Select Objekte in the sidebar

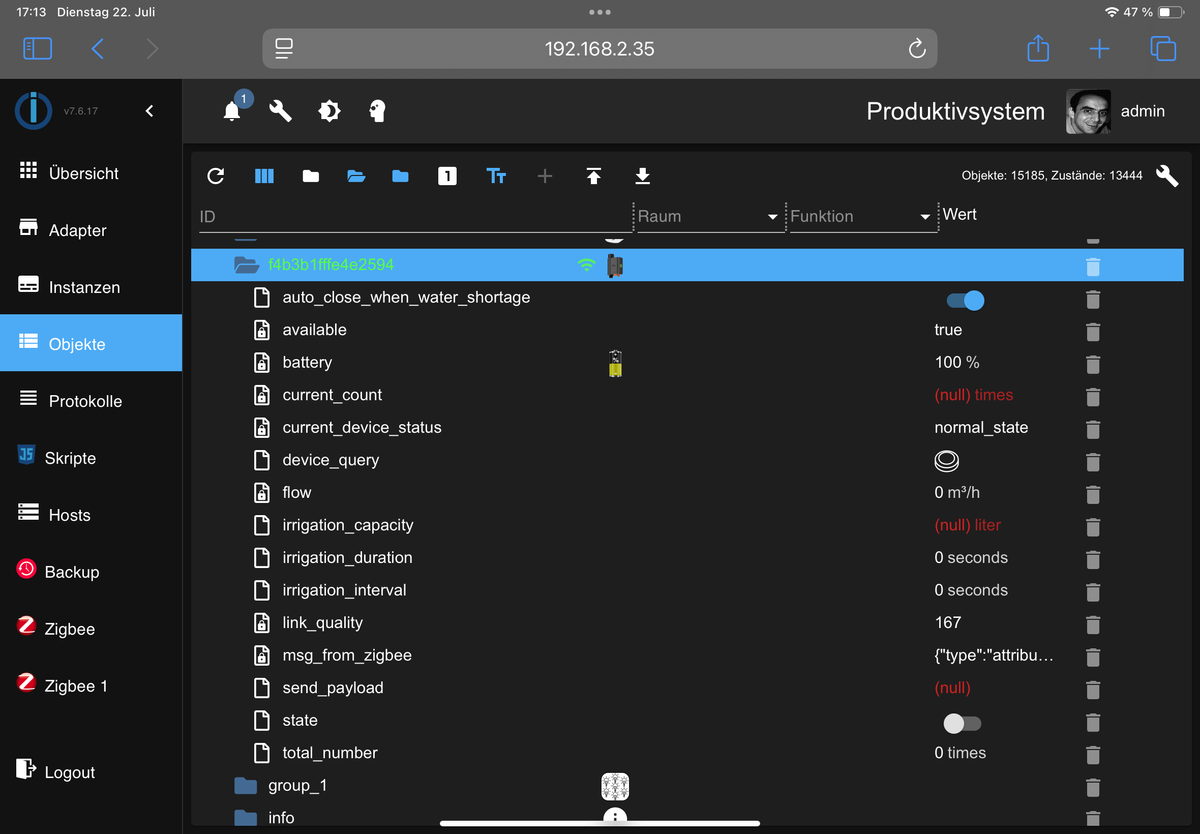pos(91,343)
